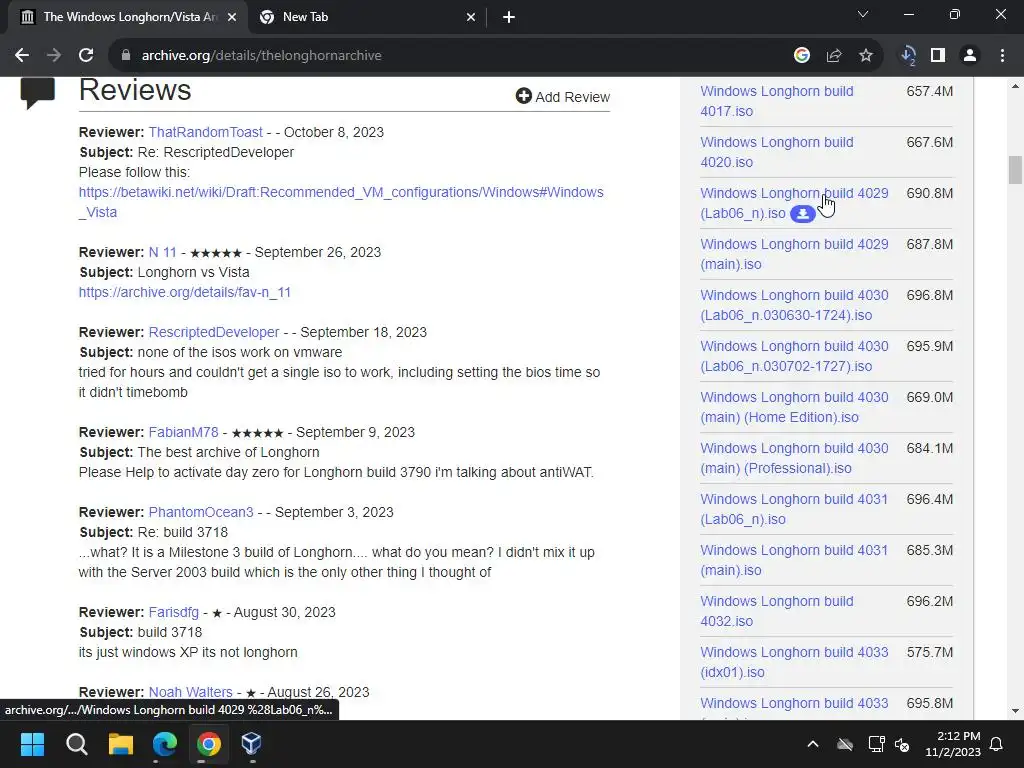Click the Add Review button

563,97
